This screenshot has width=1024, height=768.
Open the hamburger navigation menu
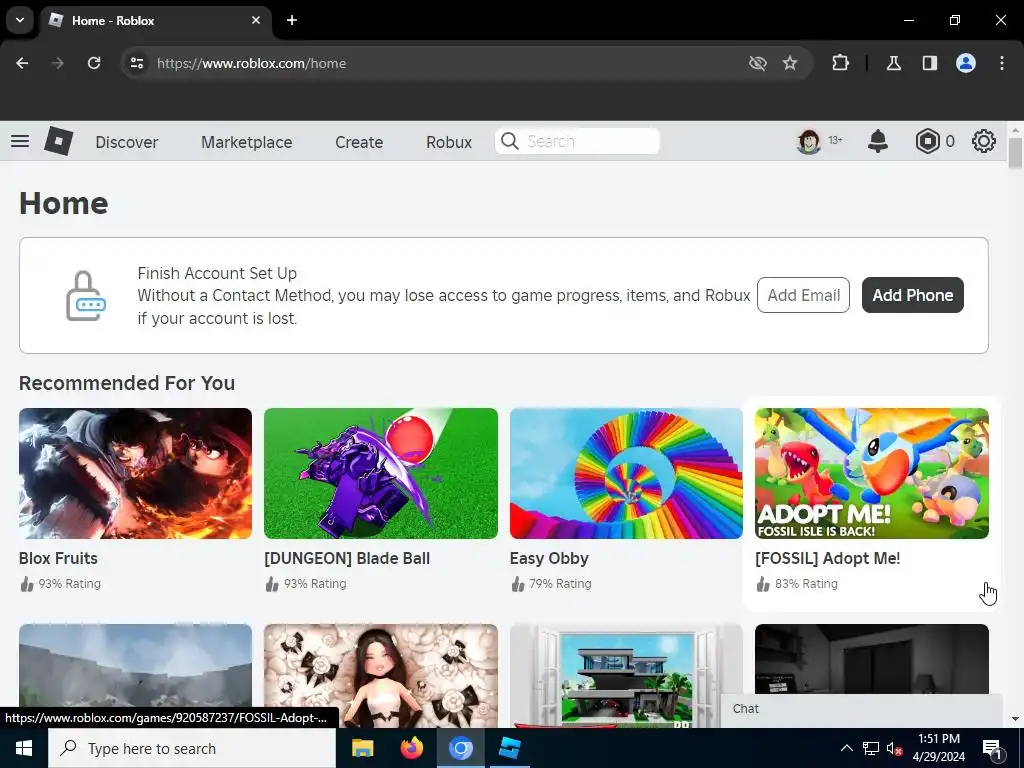coord(20,141)
